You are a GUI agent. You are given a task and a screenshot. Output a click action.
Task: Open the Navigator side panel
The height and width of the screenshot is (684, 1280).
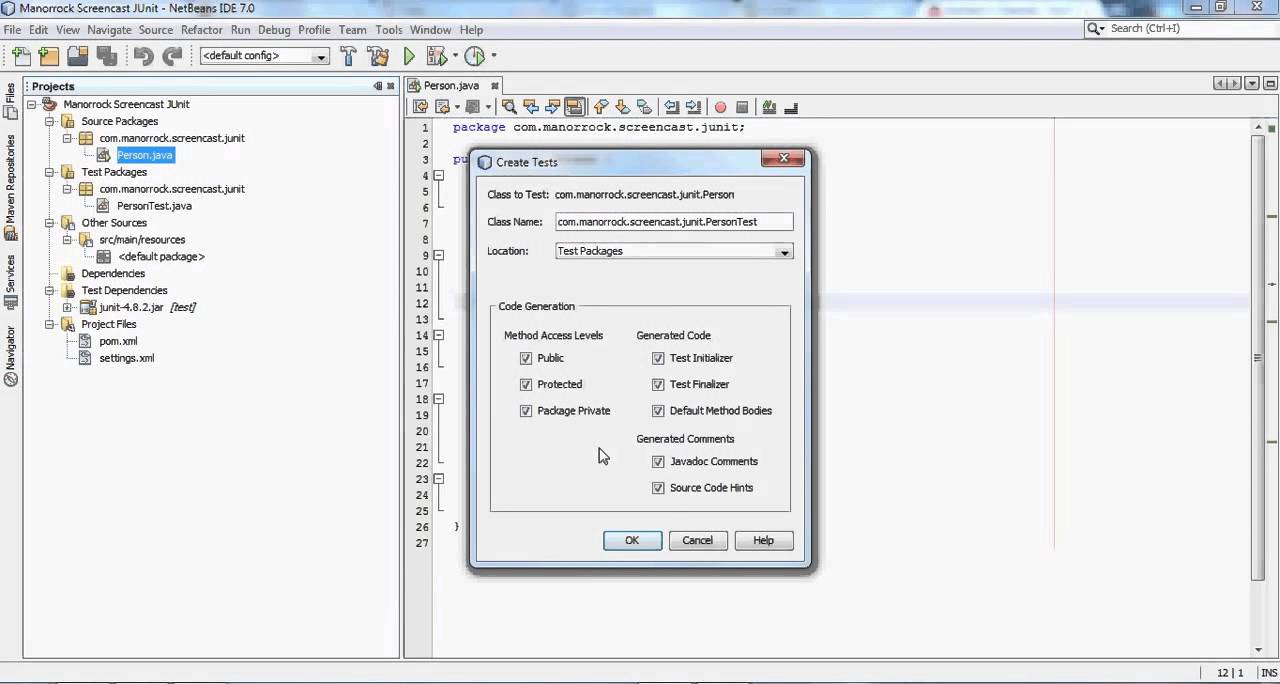pyautogui.click(x=11, y=356)
